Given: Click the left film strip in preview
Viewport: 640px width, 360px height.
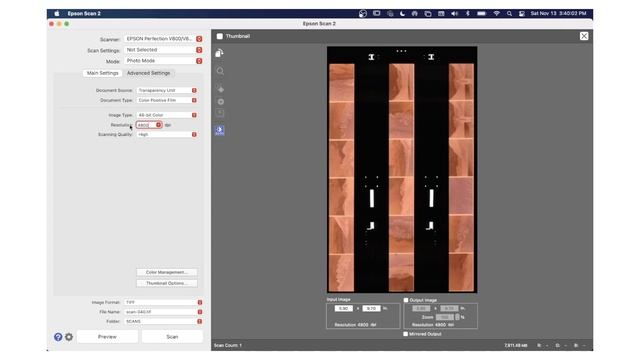Looking at the screenshot, I should [342, 177].
